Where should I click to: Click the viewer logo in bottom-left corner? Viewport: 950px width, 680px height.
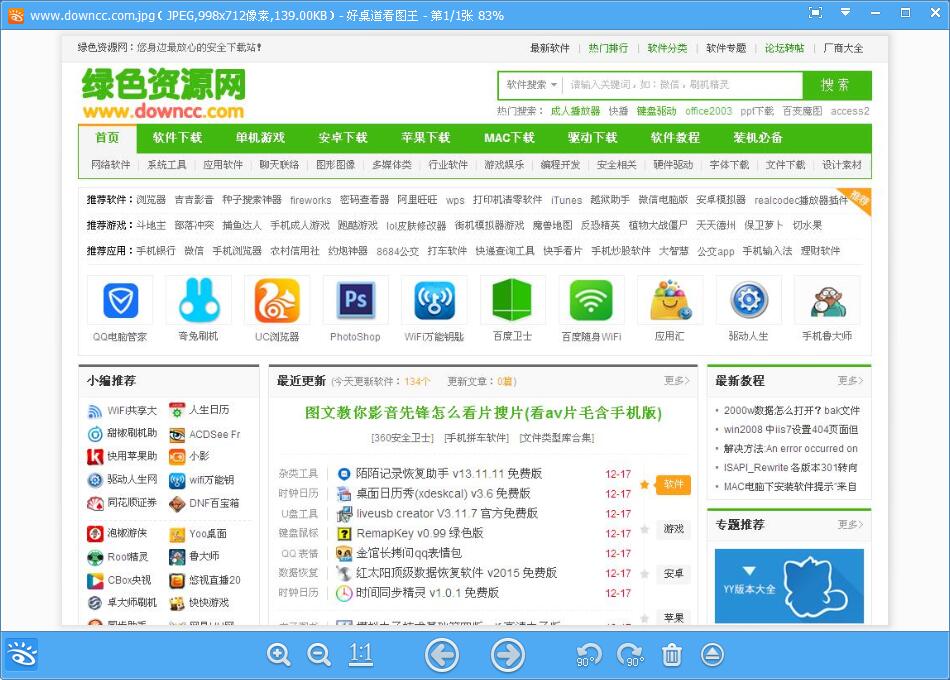point(21,654)
